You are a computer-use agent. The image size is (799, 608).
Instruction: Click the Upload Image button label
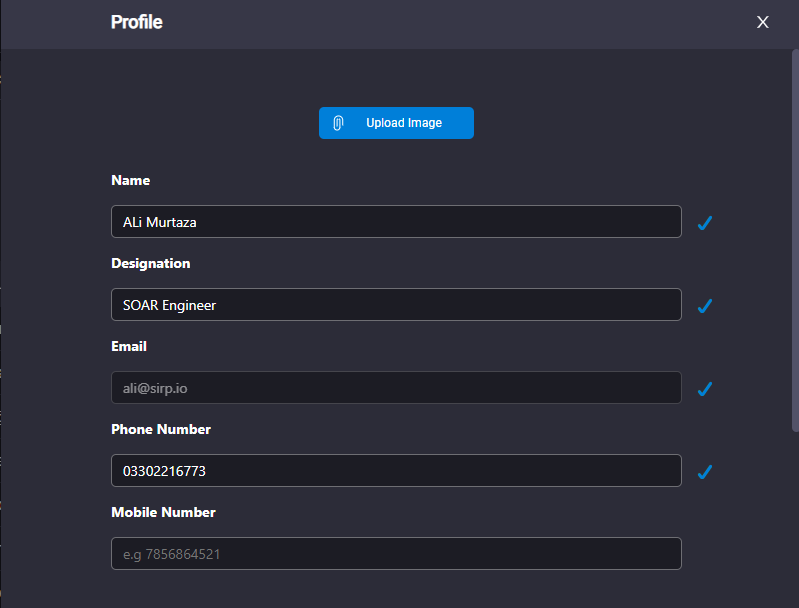tap(404, 123)
